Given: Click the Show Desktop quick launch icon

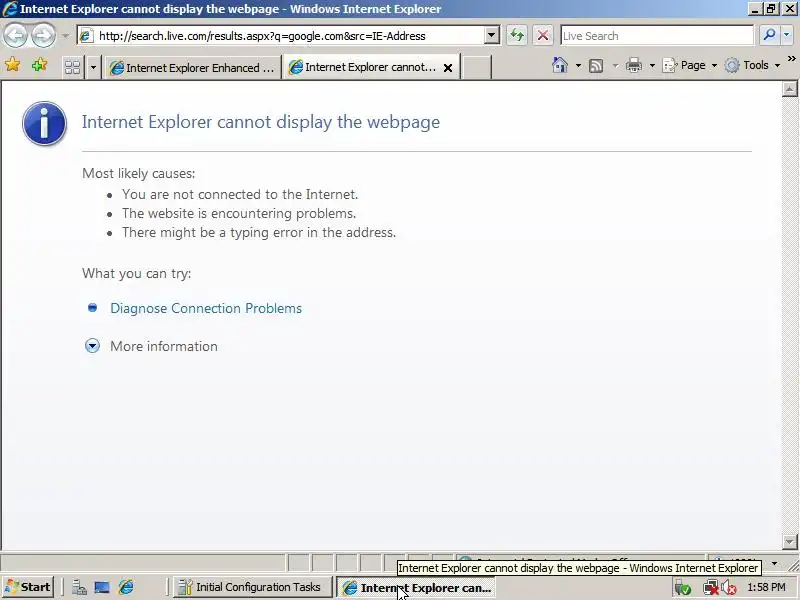Looking at the screenshot, I should tap(102, 588).
